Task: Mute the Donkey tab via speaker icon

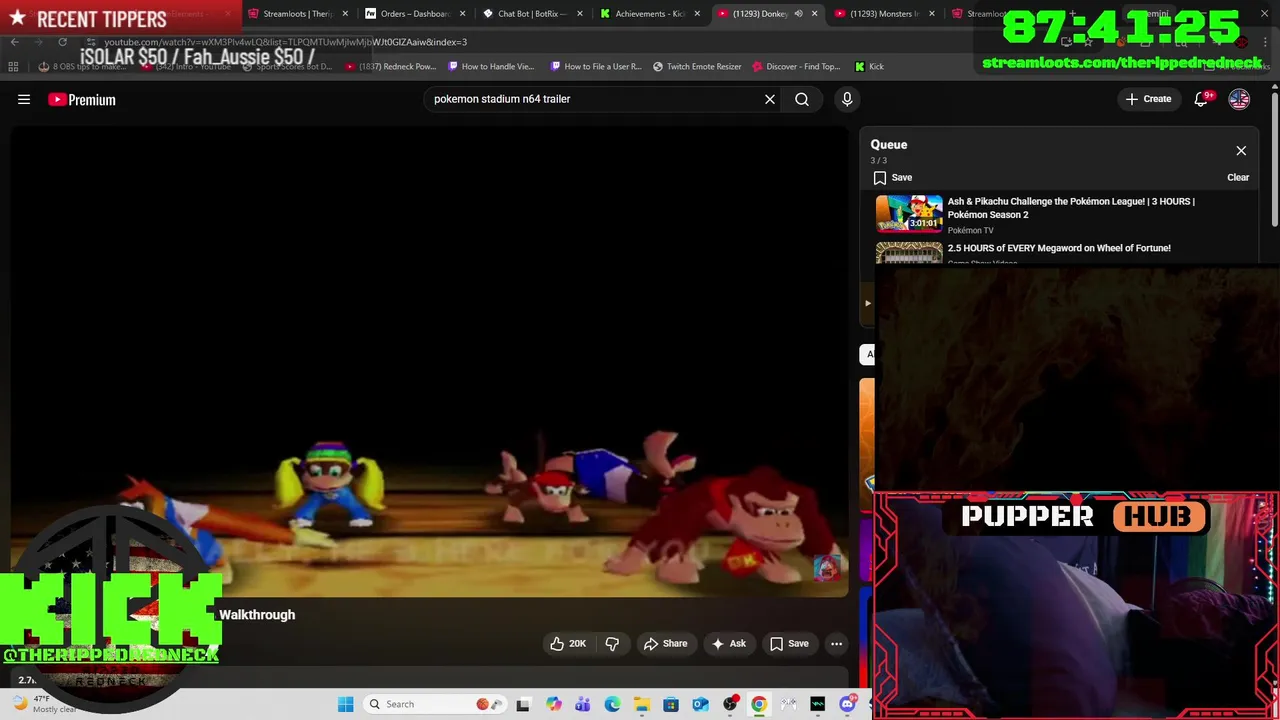Action: click(x=798, y=14)
